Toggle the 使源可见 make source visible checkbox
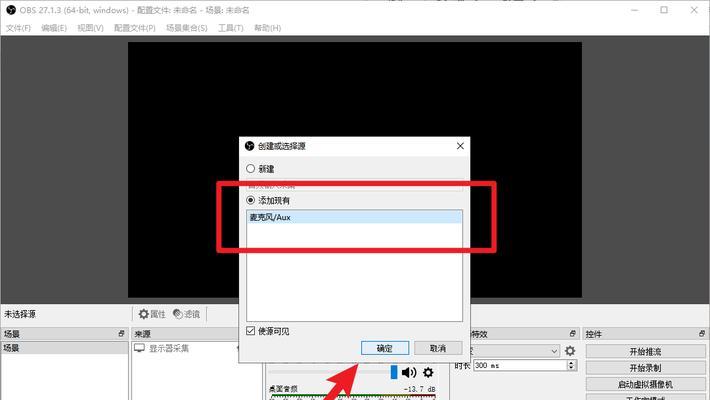Image resolution: width=710 pixels, height=400 pixels. coord(250,331)
